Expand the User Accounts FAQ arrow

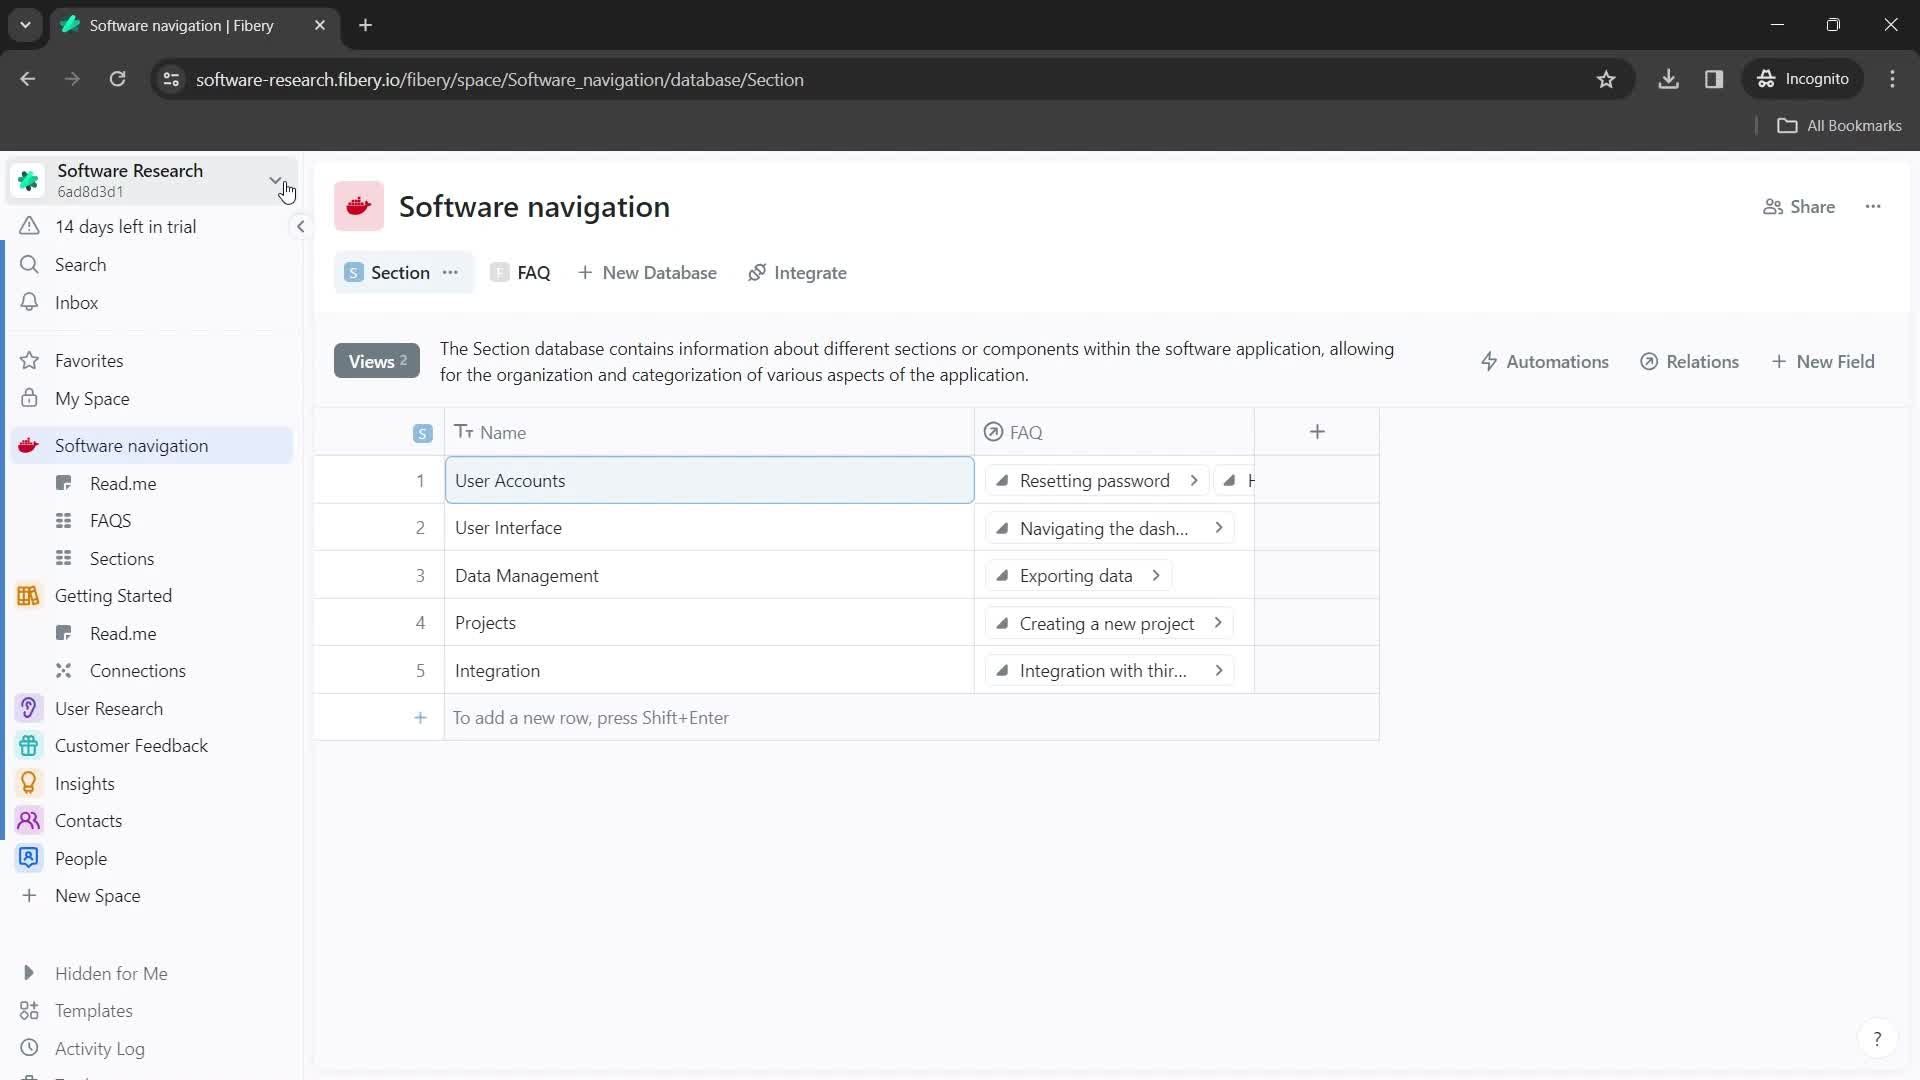click(x=1195, y=480)
